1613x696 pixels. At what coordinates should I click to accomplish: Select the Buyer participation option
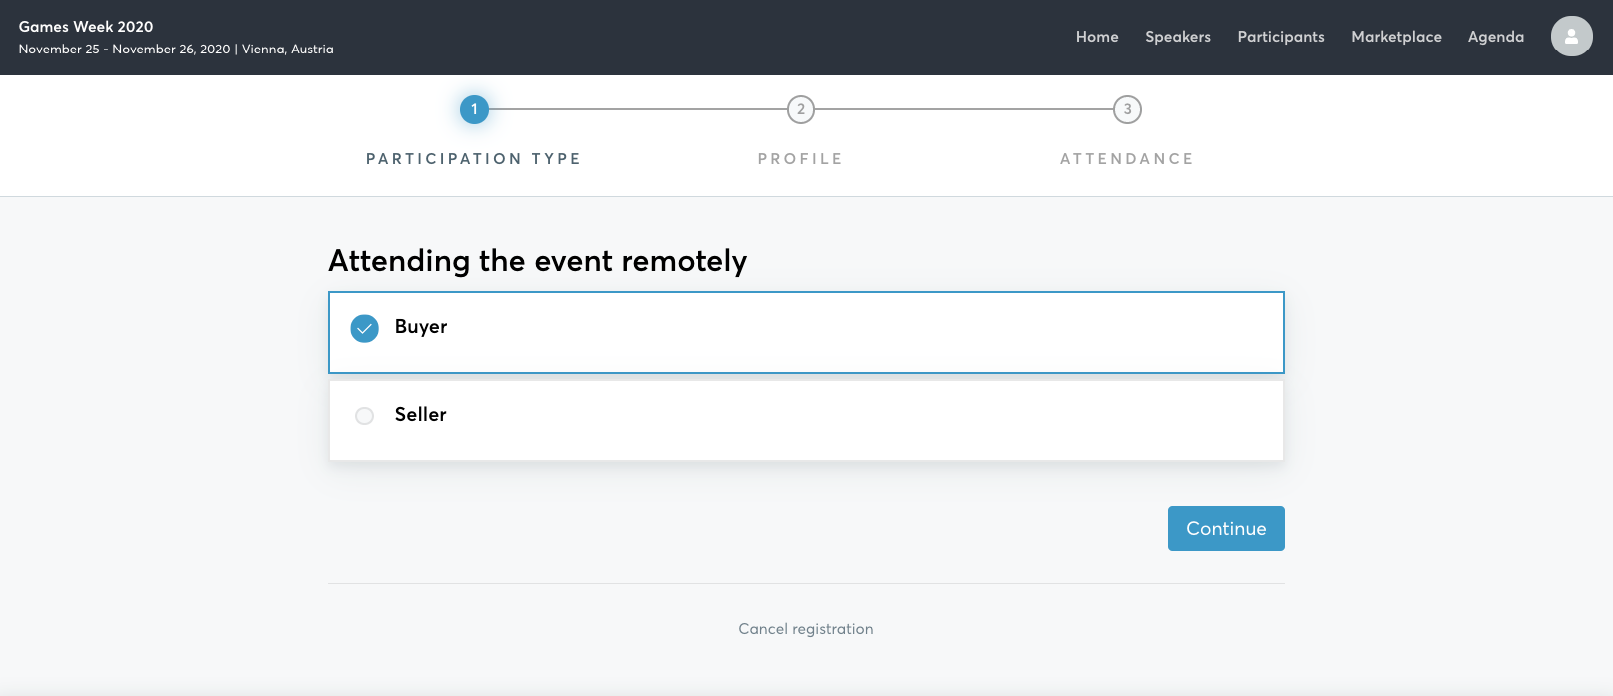(x=806, y=332)
